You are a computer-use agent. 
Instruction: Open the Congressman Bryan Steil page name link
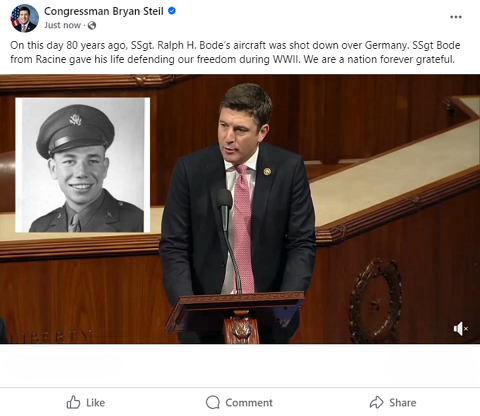click(104, 11)
